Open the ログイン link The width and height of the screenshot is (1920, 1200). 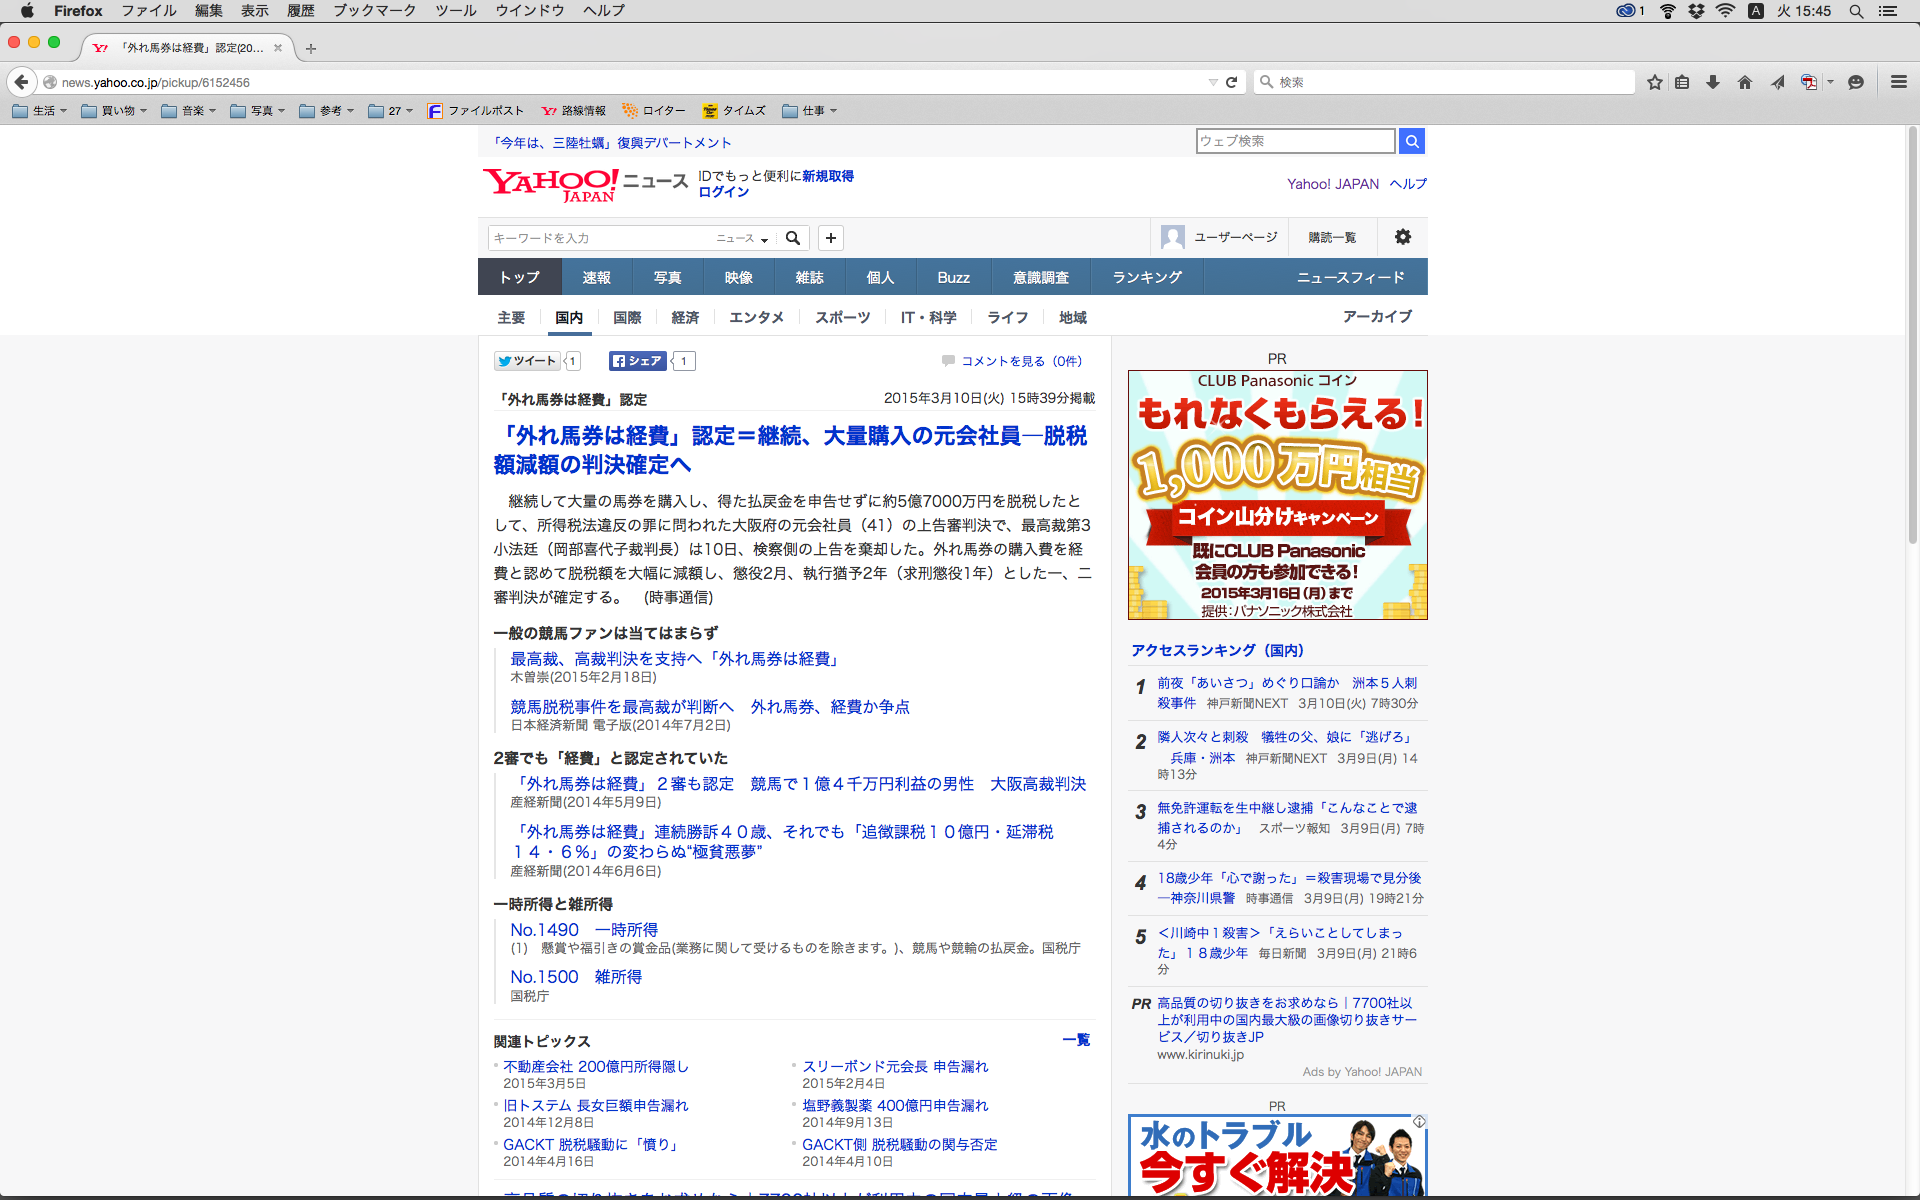(723, 192)
